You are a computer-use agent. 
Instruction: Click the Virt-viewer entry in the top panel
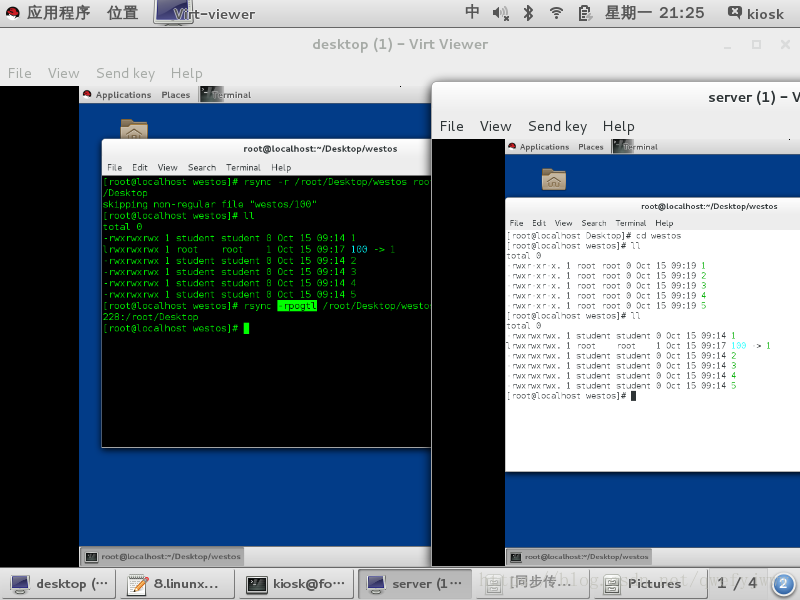(x=205, y=13)
